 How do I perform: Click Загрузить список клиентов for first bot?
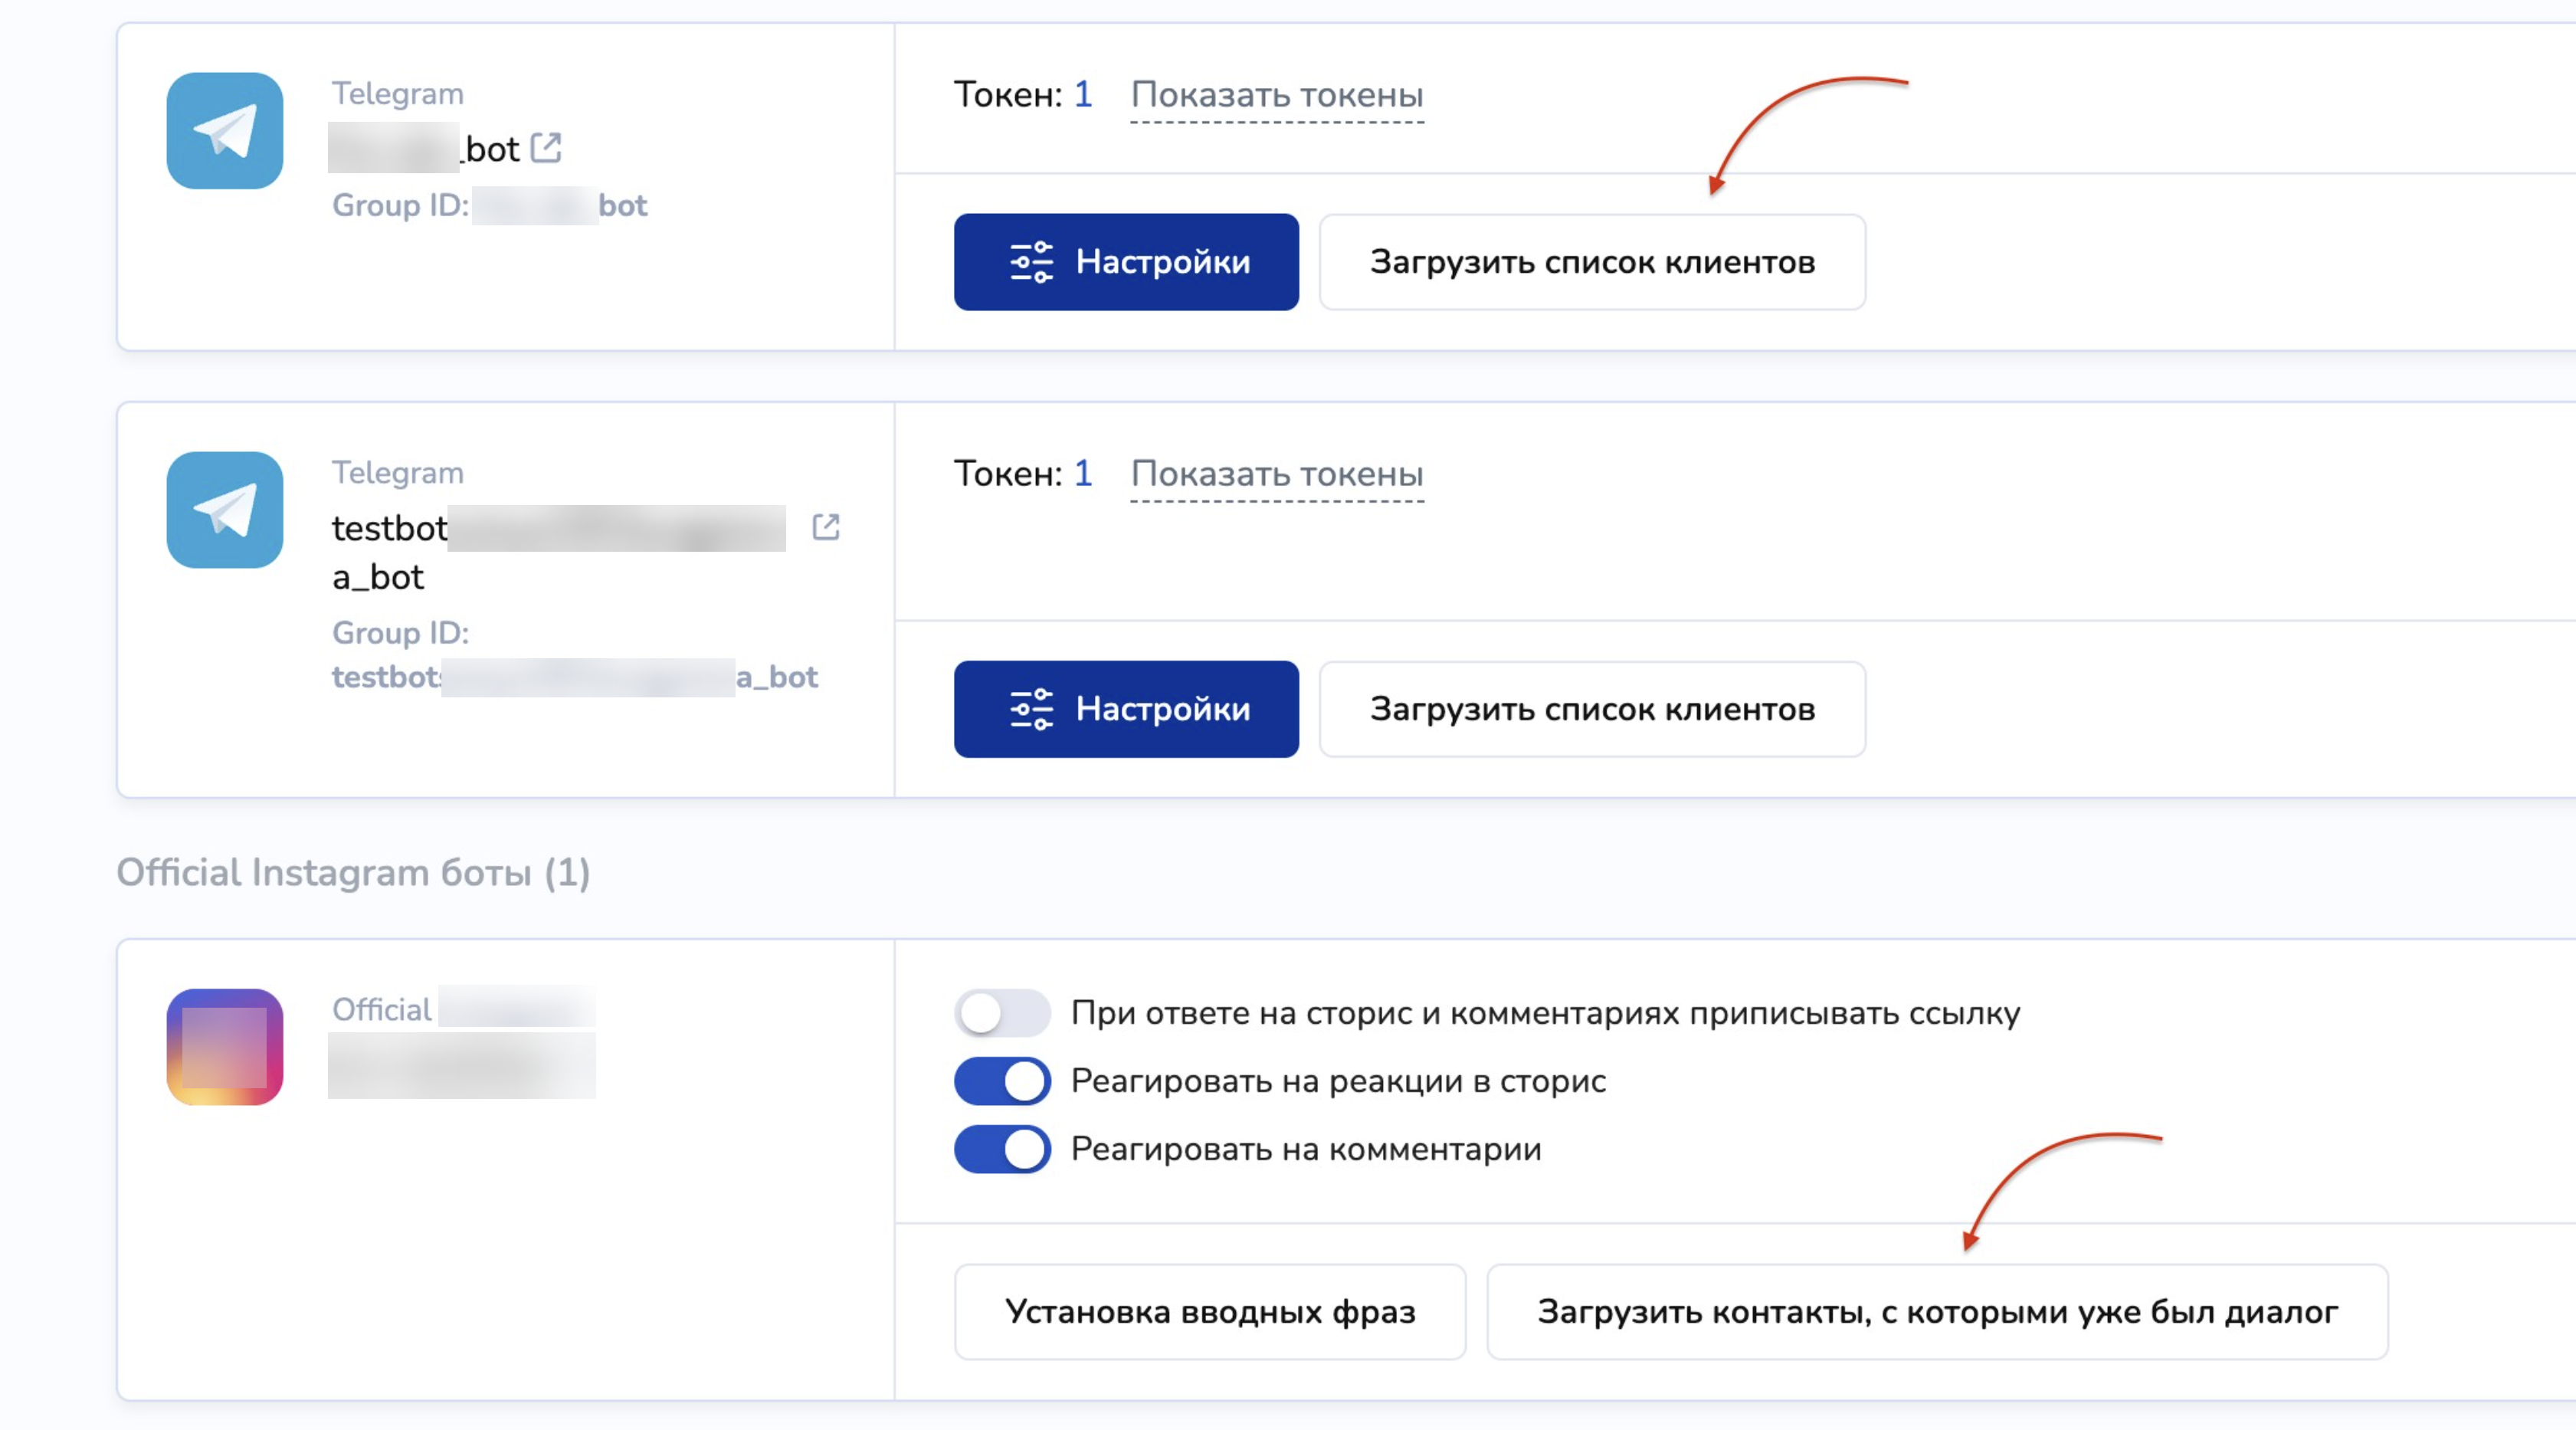(1591, 262)
